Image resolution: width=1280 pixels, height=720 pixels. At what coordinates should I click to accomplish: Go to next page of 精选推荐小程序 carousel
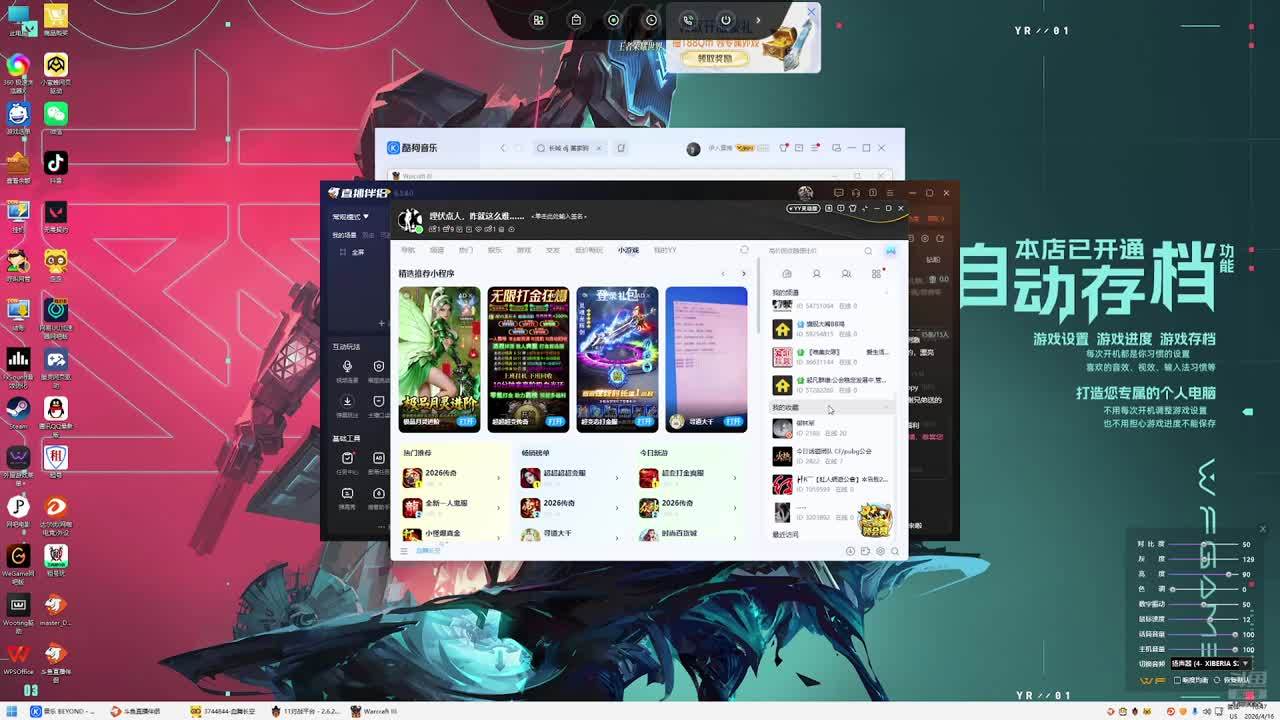click(743, 273)
